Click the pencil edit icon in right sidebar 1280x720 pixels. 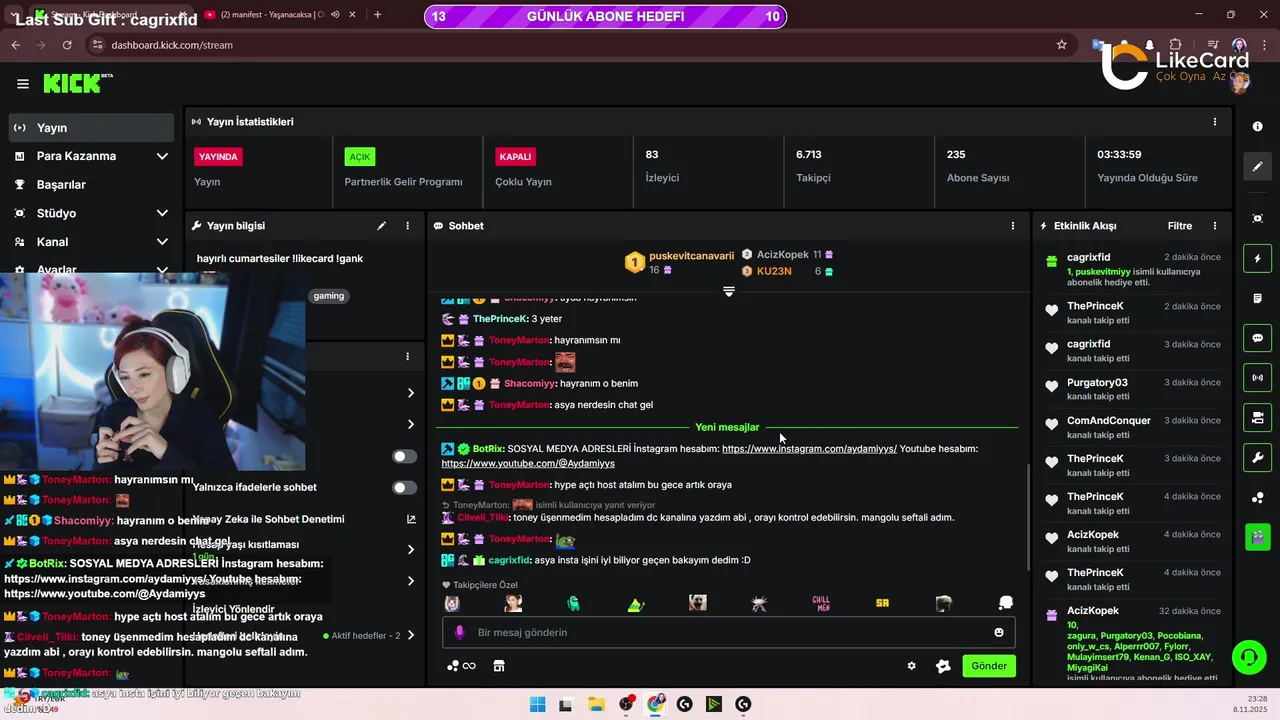click(1257, 166)
